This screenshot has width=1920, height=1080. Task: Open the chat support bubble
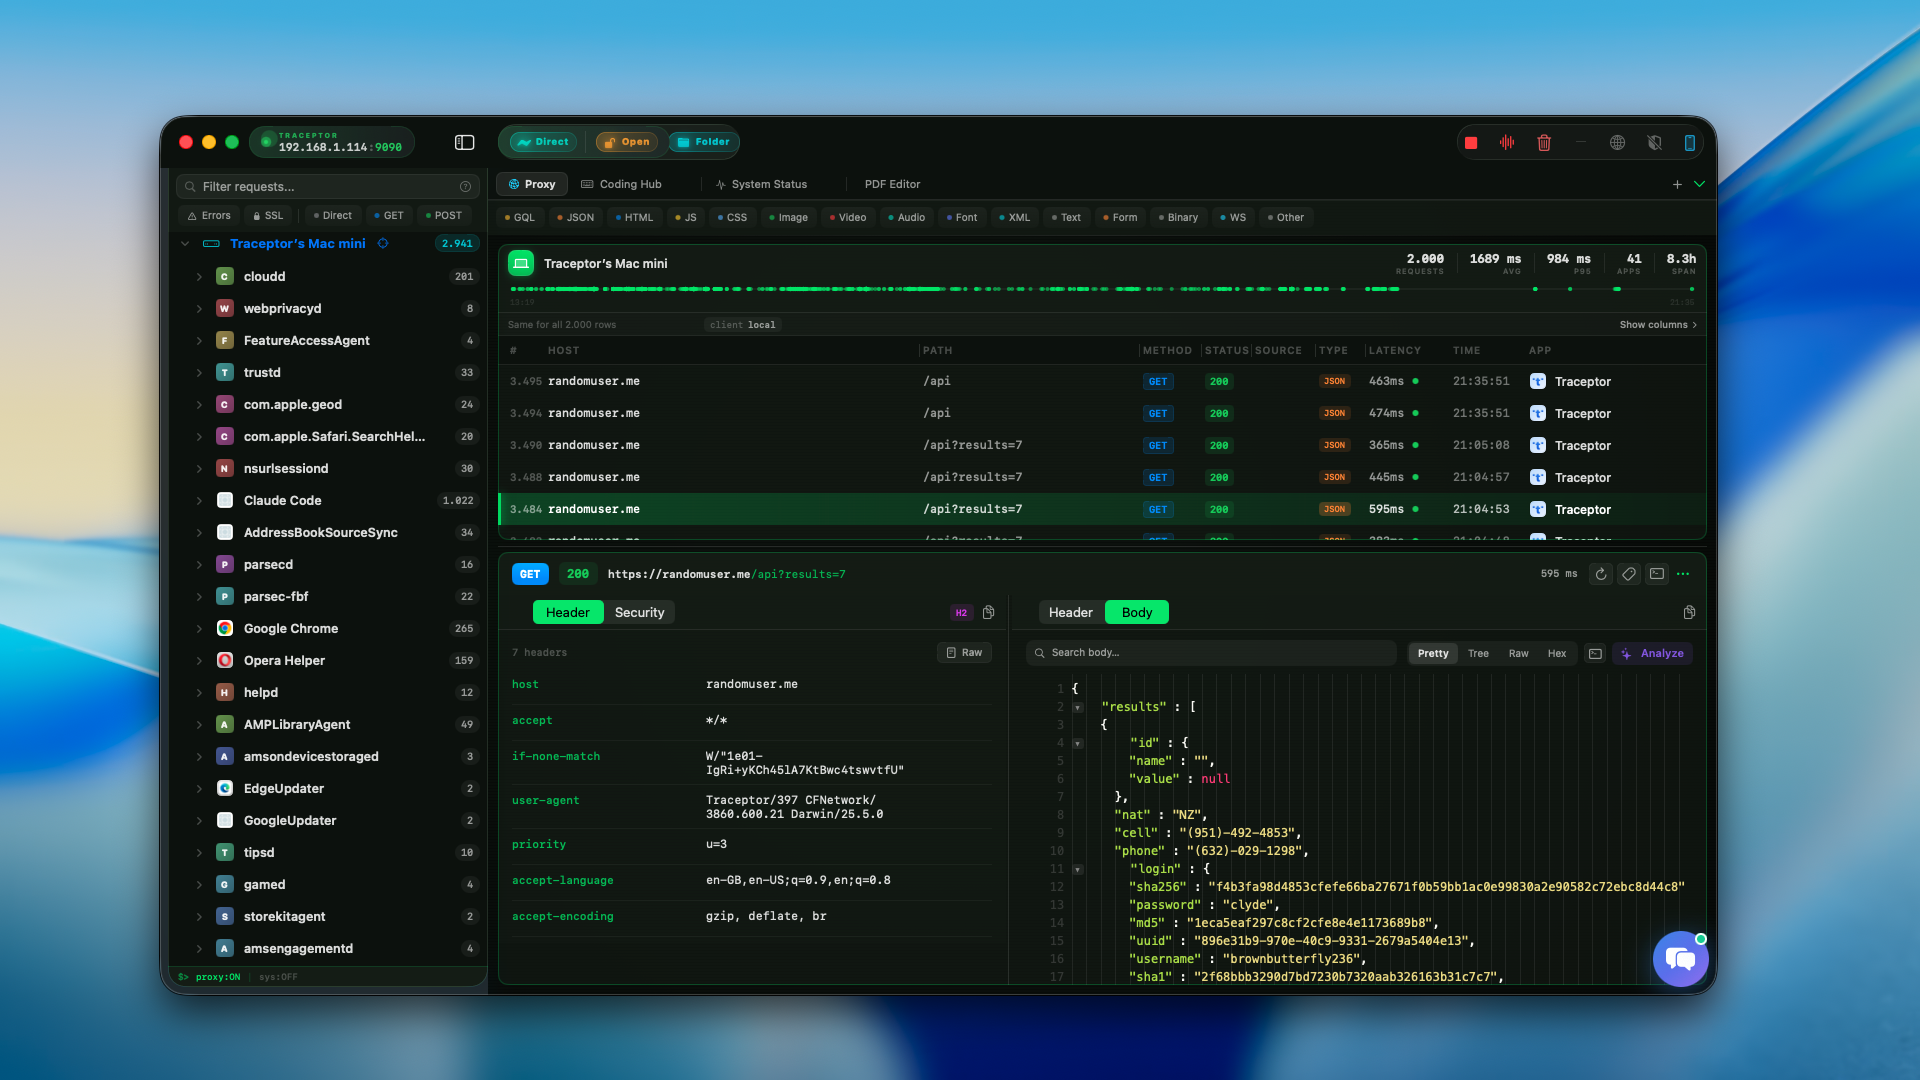click(1680, 960)
